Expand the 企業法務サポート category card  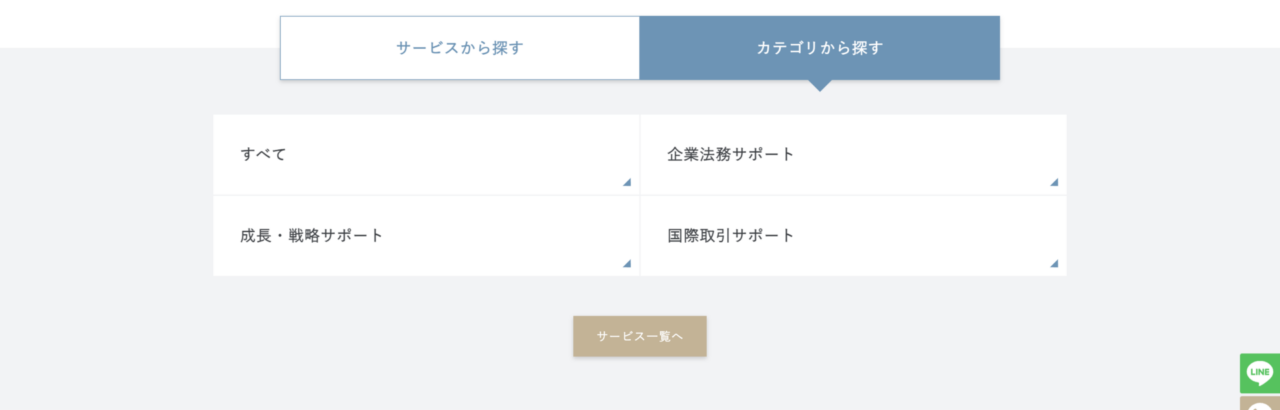coord(853,155)
